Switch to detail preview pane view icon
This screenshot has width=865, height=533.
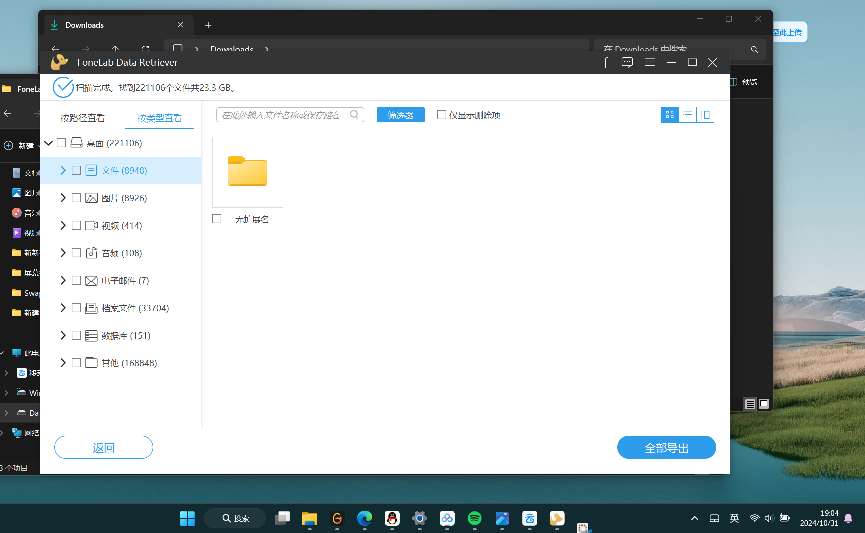click(x=706, y=115)
